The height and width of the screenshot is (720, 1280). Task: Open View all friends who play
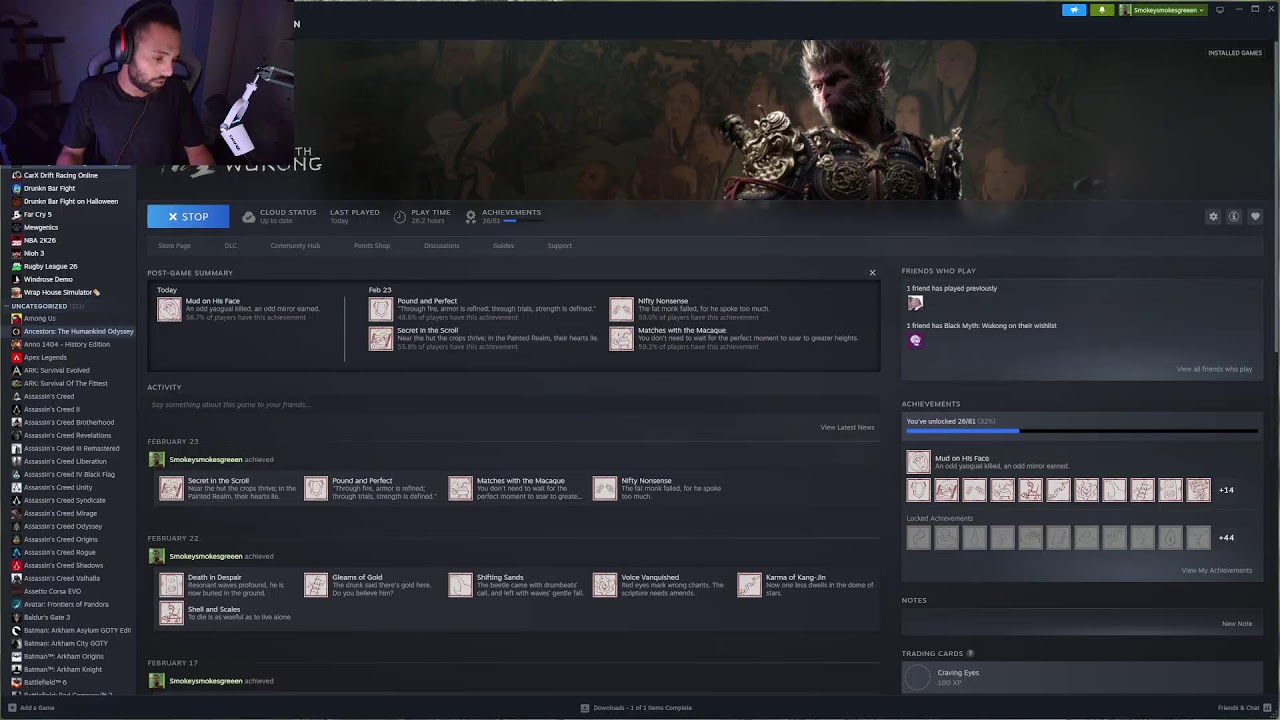click(x=1214, y=369)
